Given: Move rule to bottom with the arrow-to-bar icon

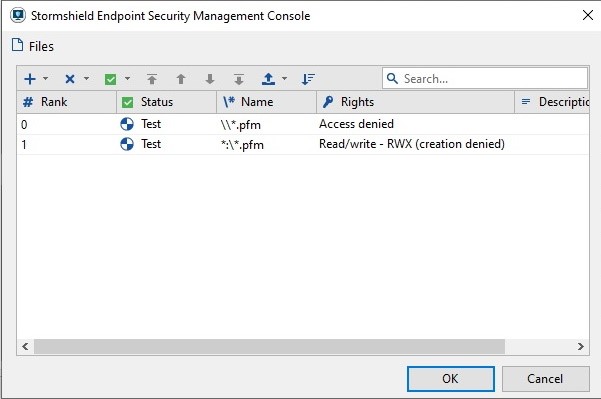Looking at the screenshot, I should tap(239, 79).
